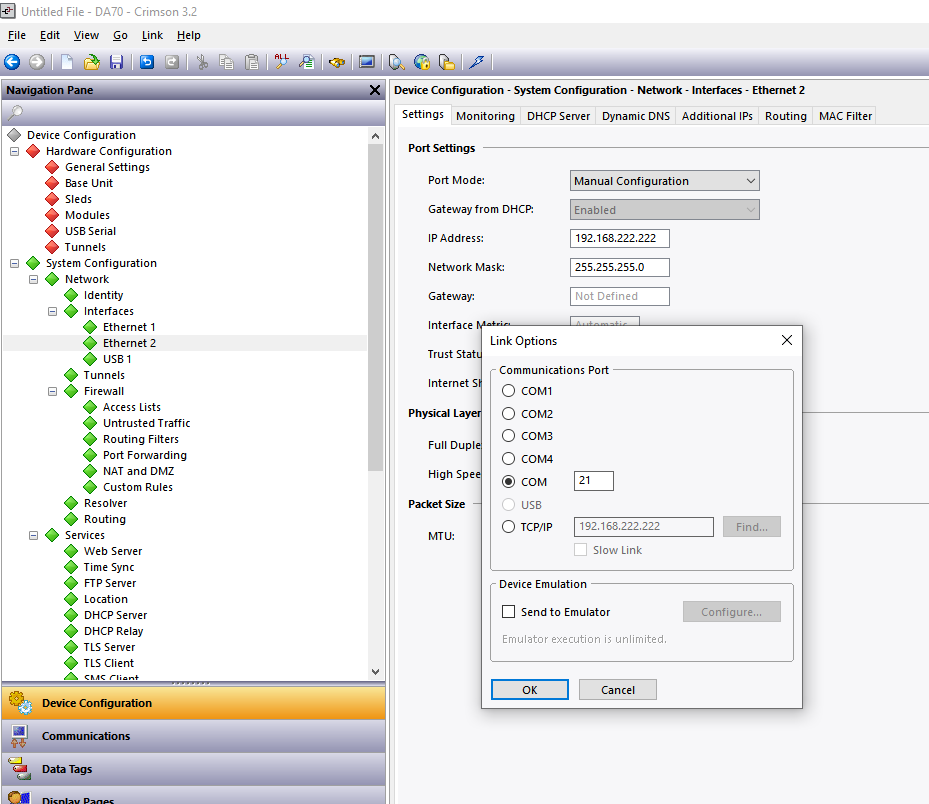Switch to the MAC Filter tab
929x804 pixels.
pyautogui.click(x=845, y=116)
